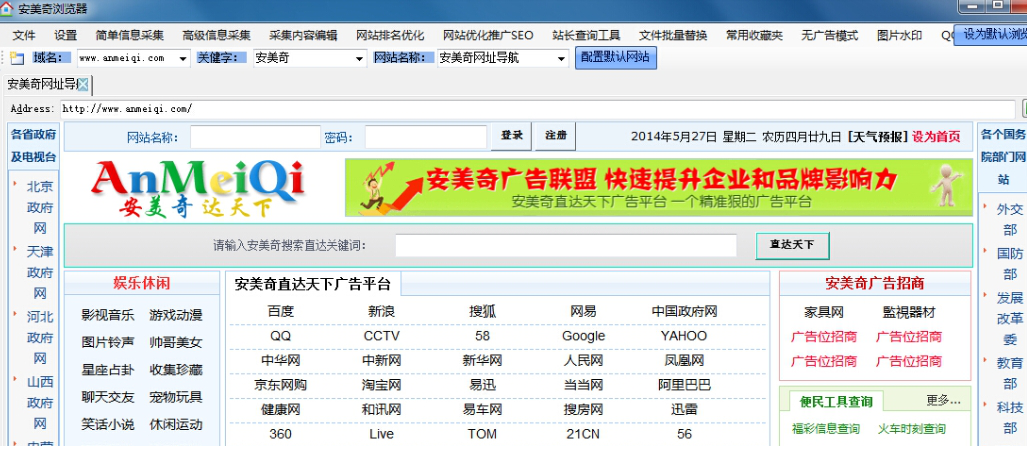Open the 凤凰网 link

click(x=684, y=361)
